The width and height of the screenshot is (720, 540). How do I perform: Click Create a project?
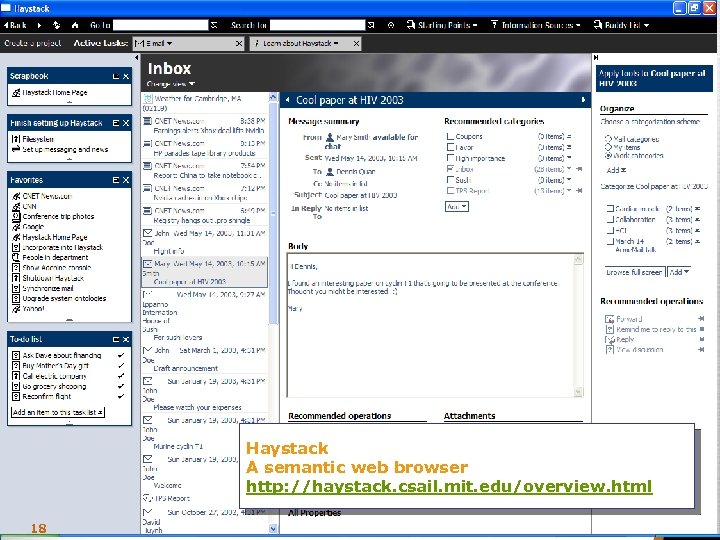click(33, 43)
